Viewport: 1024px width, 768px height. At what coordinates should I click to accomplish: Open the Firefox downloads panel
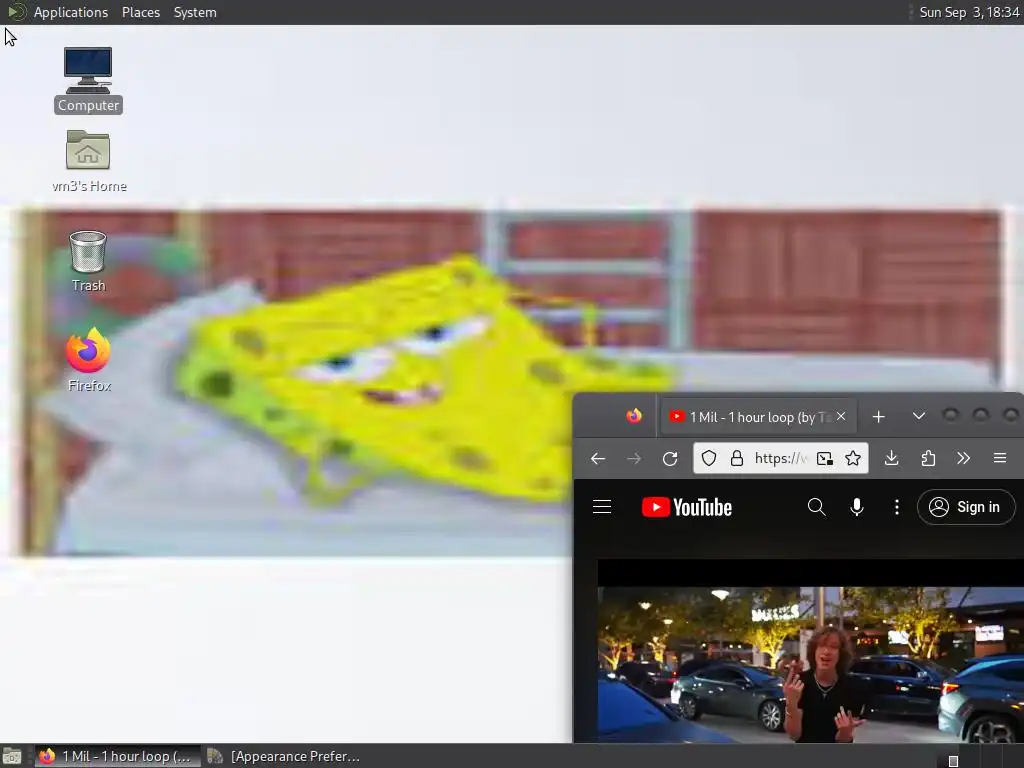[891, 458]
